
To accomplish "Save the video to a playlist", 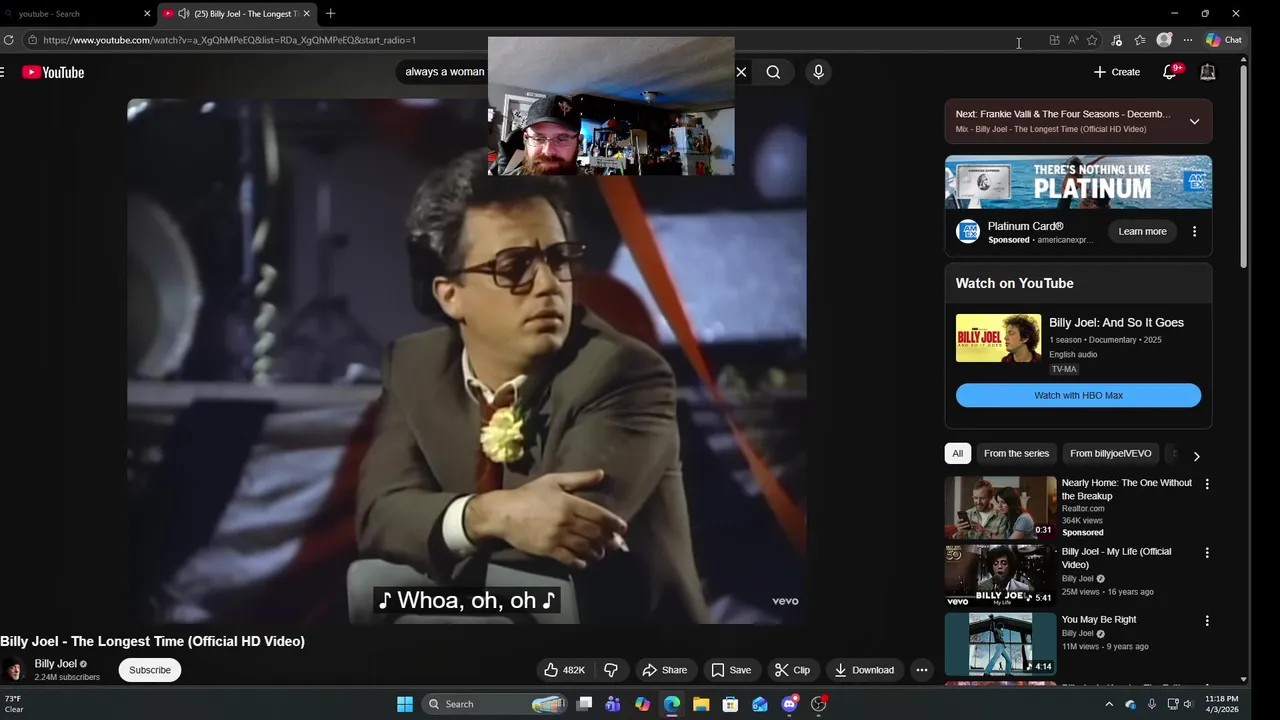I will 731,670.
